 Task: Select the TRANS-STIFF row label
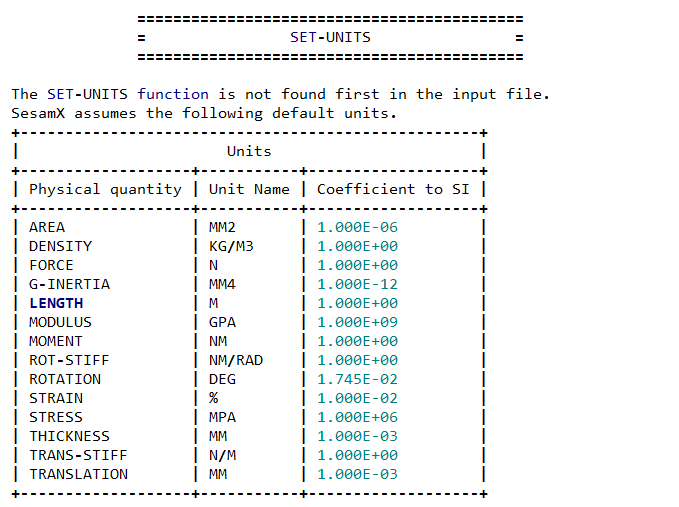tap(78, 456)
